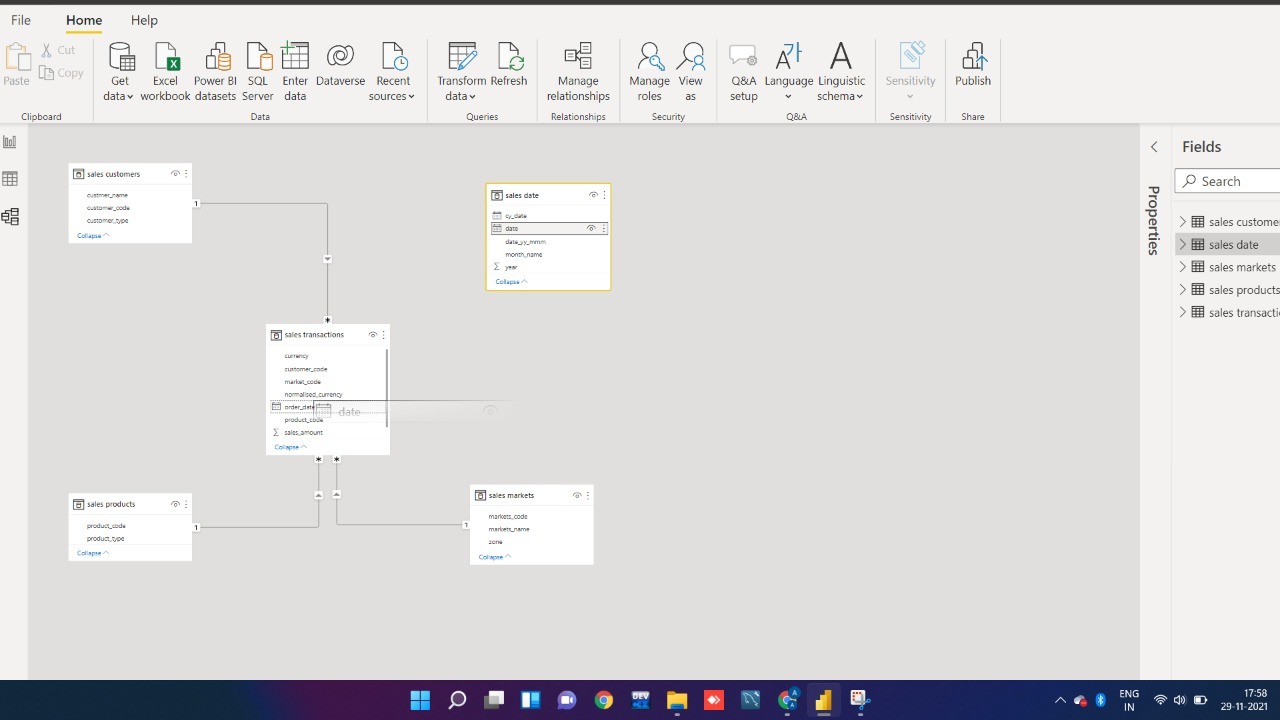
Task: Expand the collapsed Properties pane
Action: [x=1154, y=147]
